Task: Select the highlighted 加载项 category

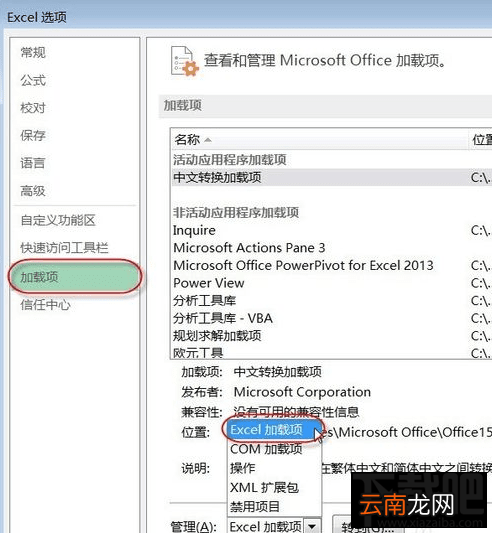Action: coord(75,277)
